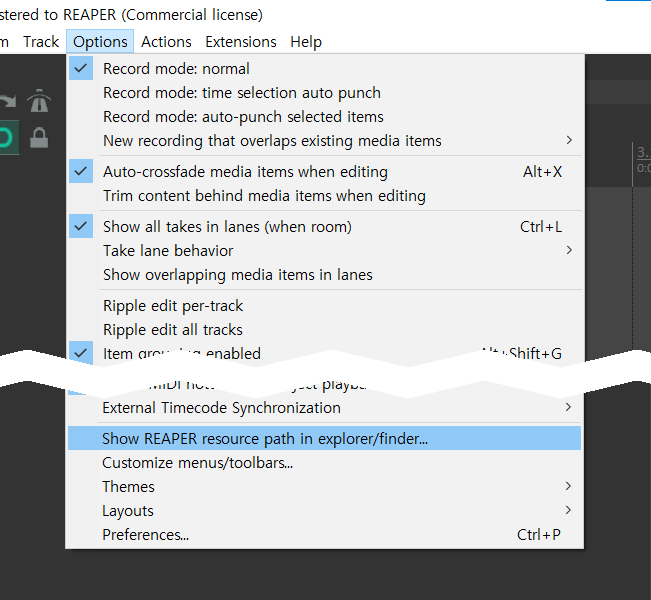Expand External Timecode Synchronization submenu

(325, 408)
